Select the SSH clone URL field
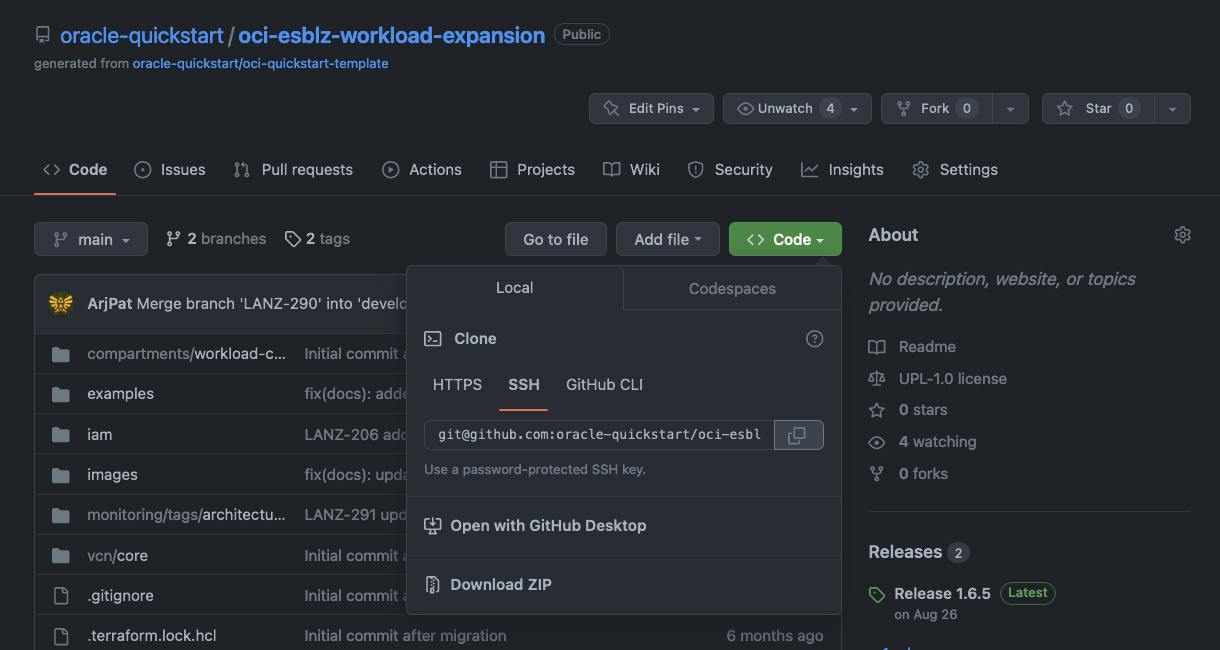This screenshot has height=650, width=1220. (x=598, y=434)
